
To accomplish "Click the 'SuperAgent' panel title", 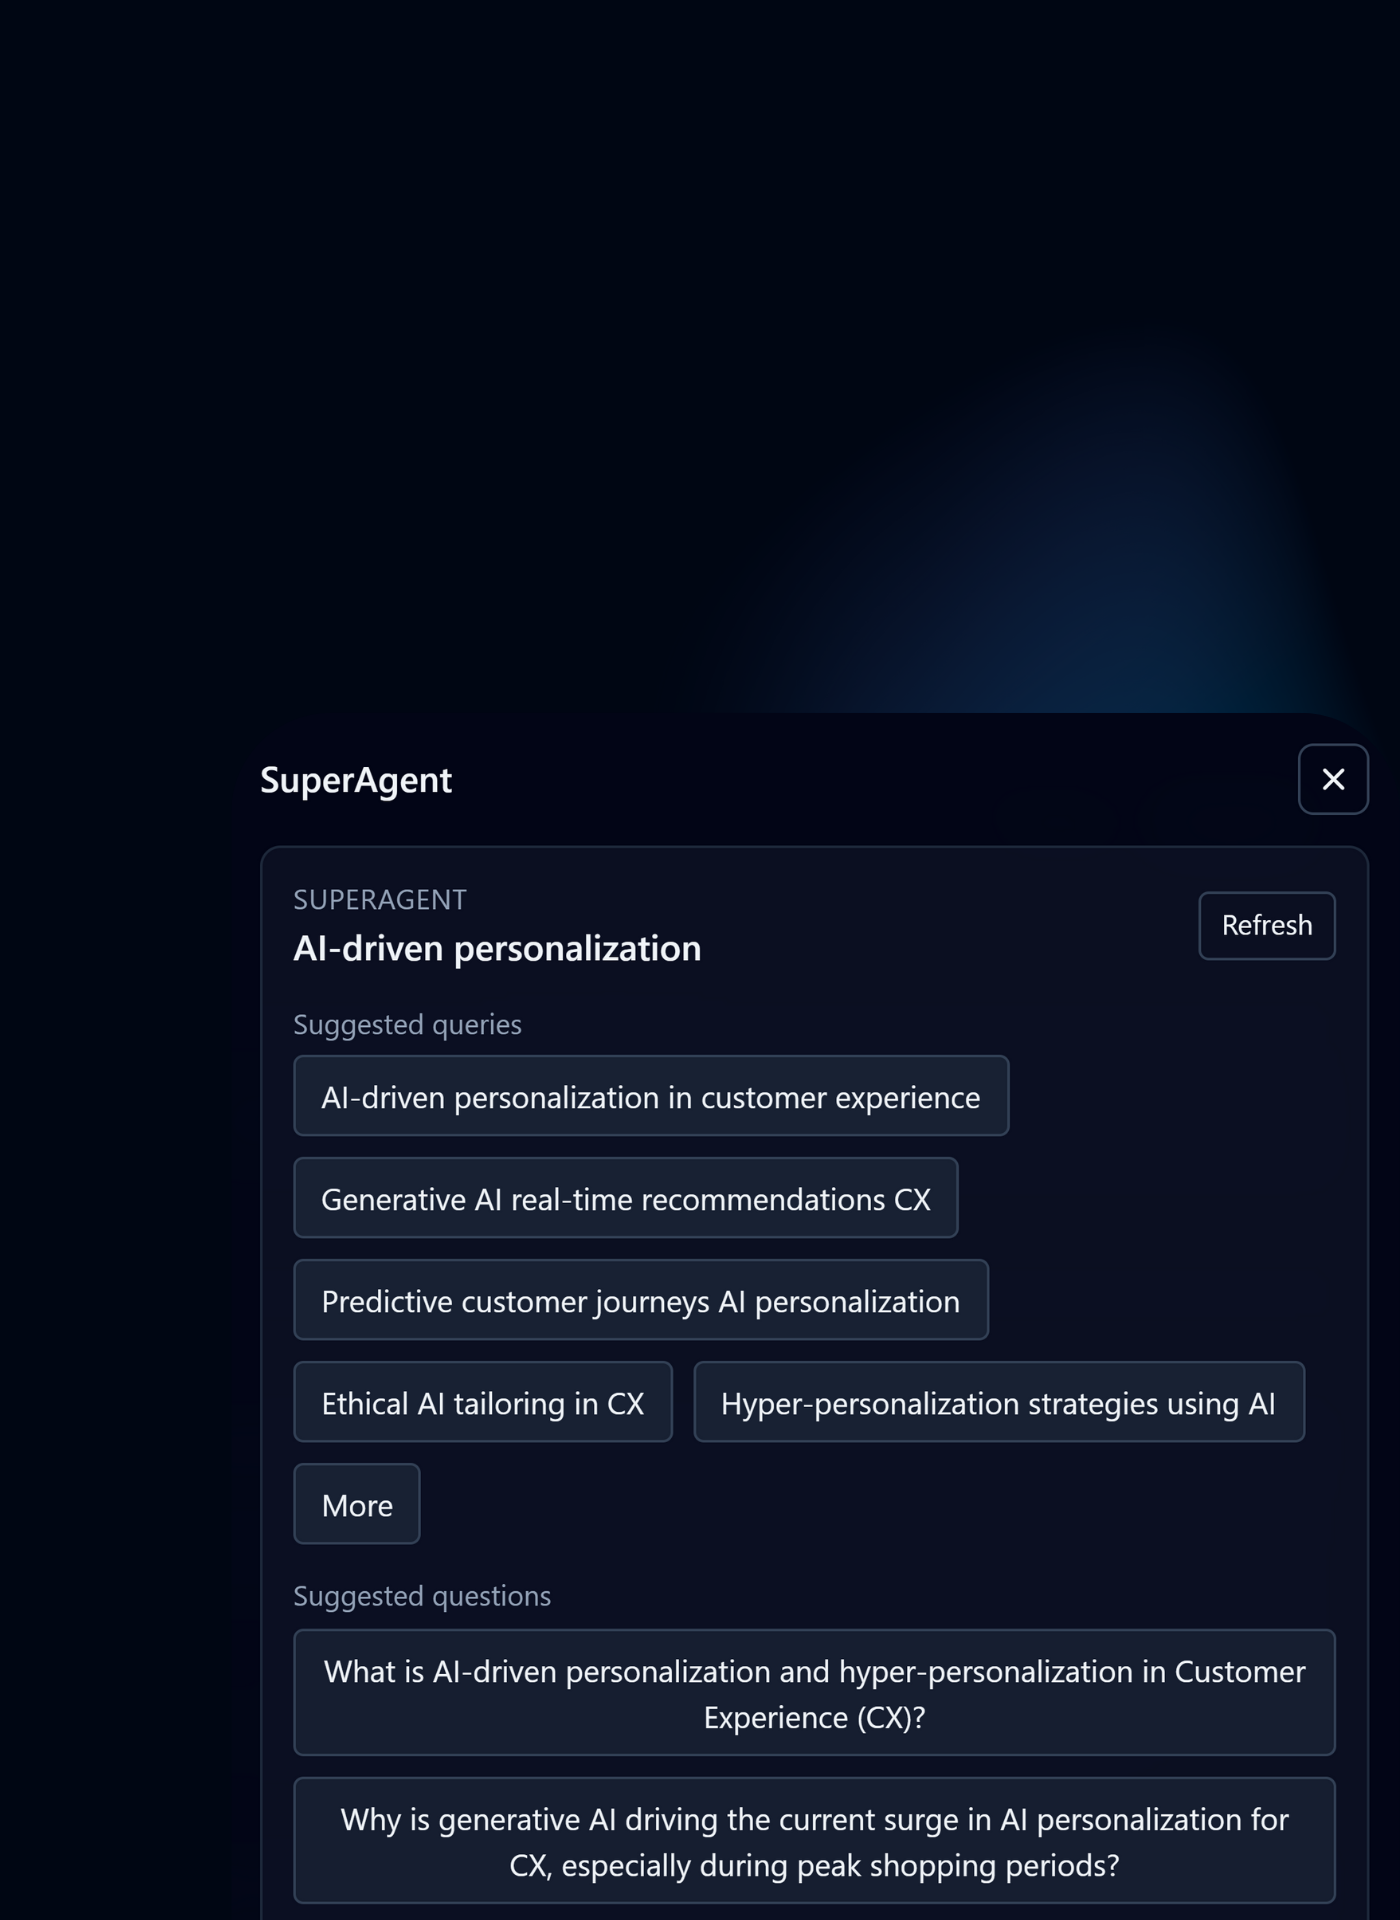I will coord(356,780).
